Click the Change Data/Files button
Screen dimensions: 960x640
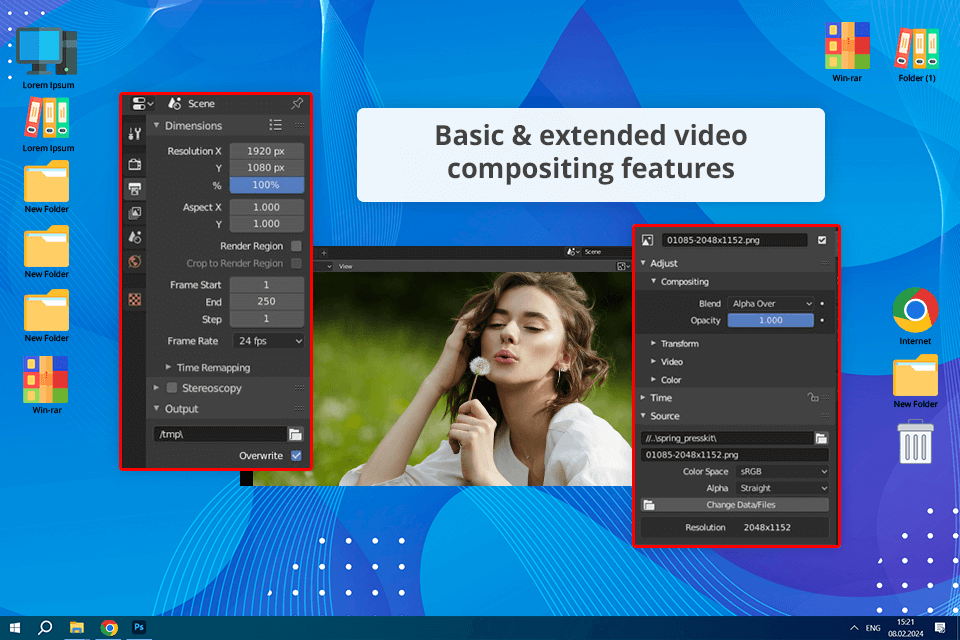click(x=740, y=505)
